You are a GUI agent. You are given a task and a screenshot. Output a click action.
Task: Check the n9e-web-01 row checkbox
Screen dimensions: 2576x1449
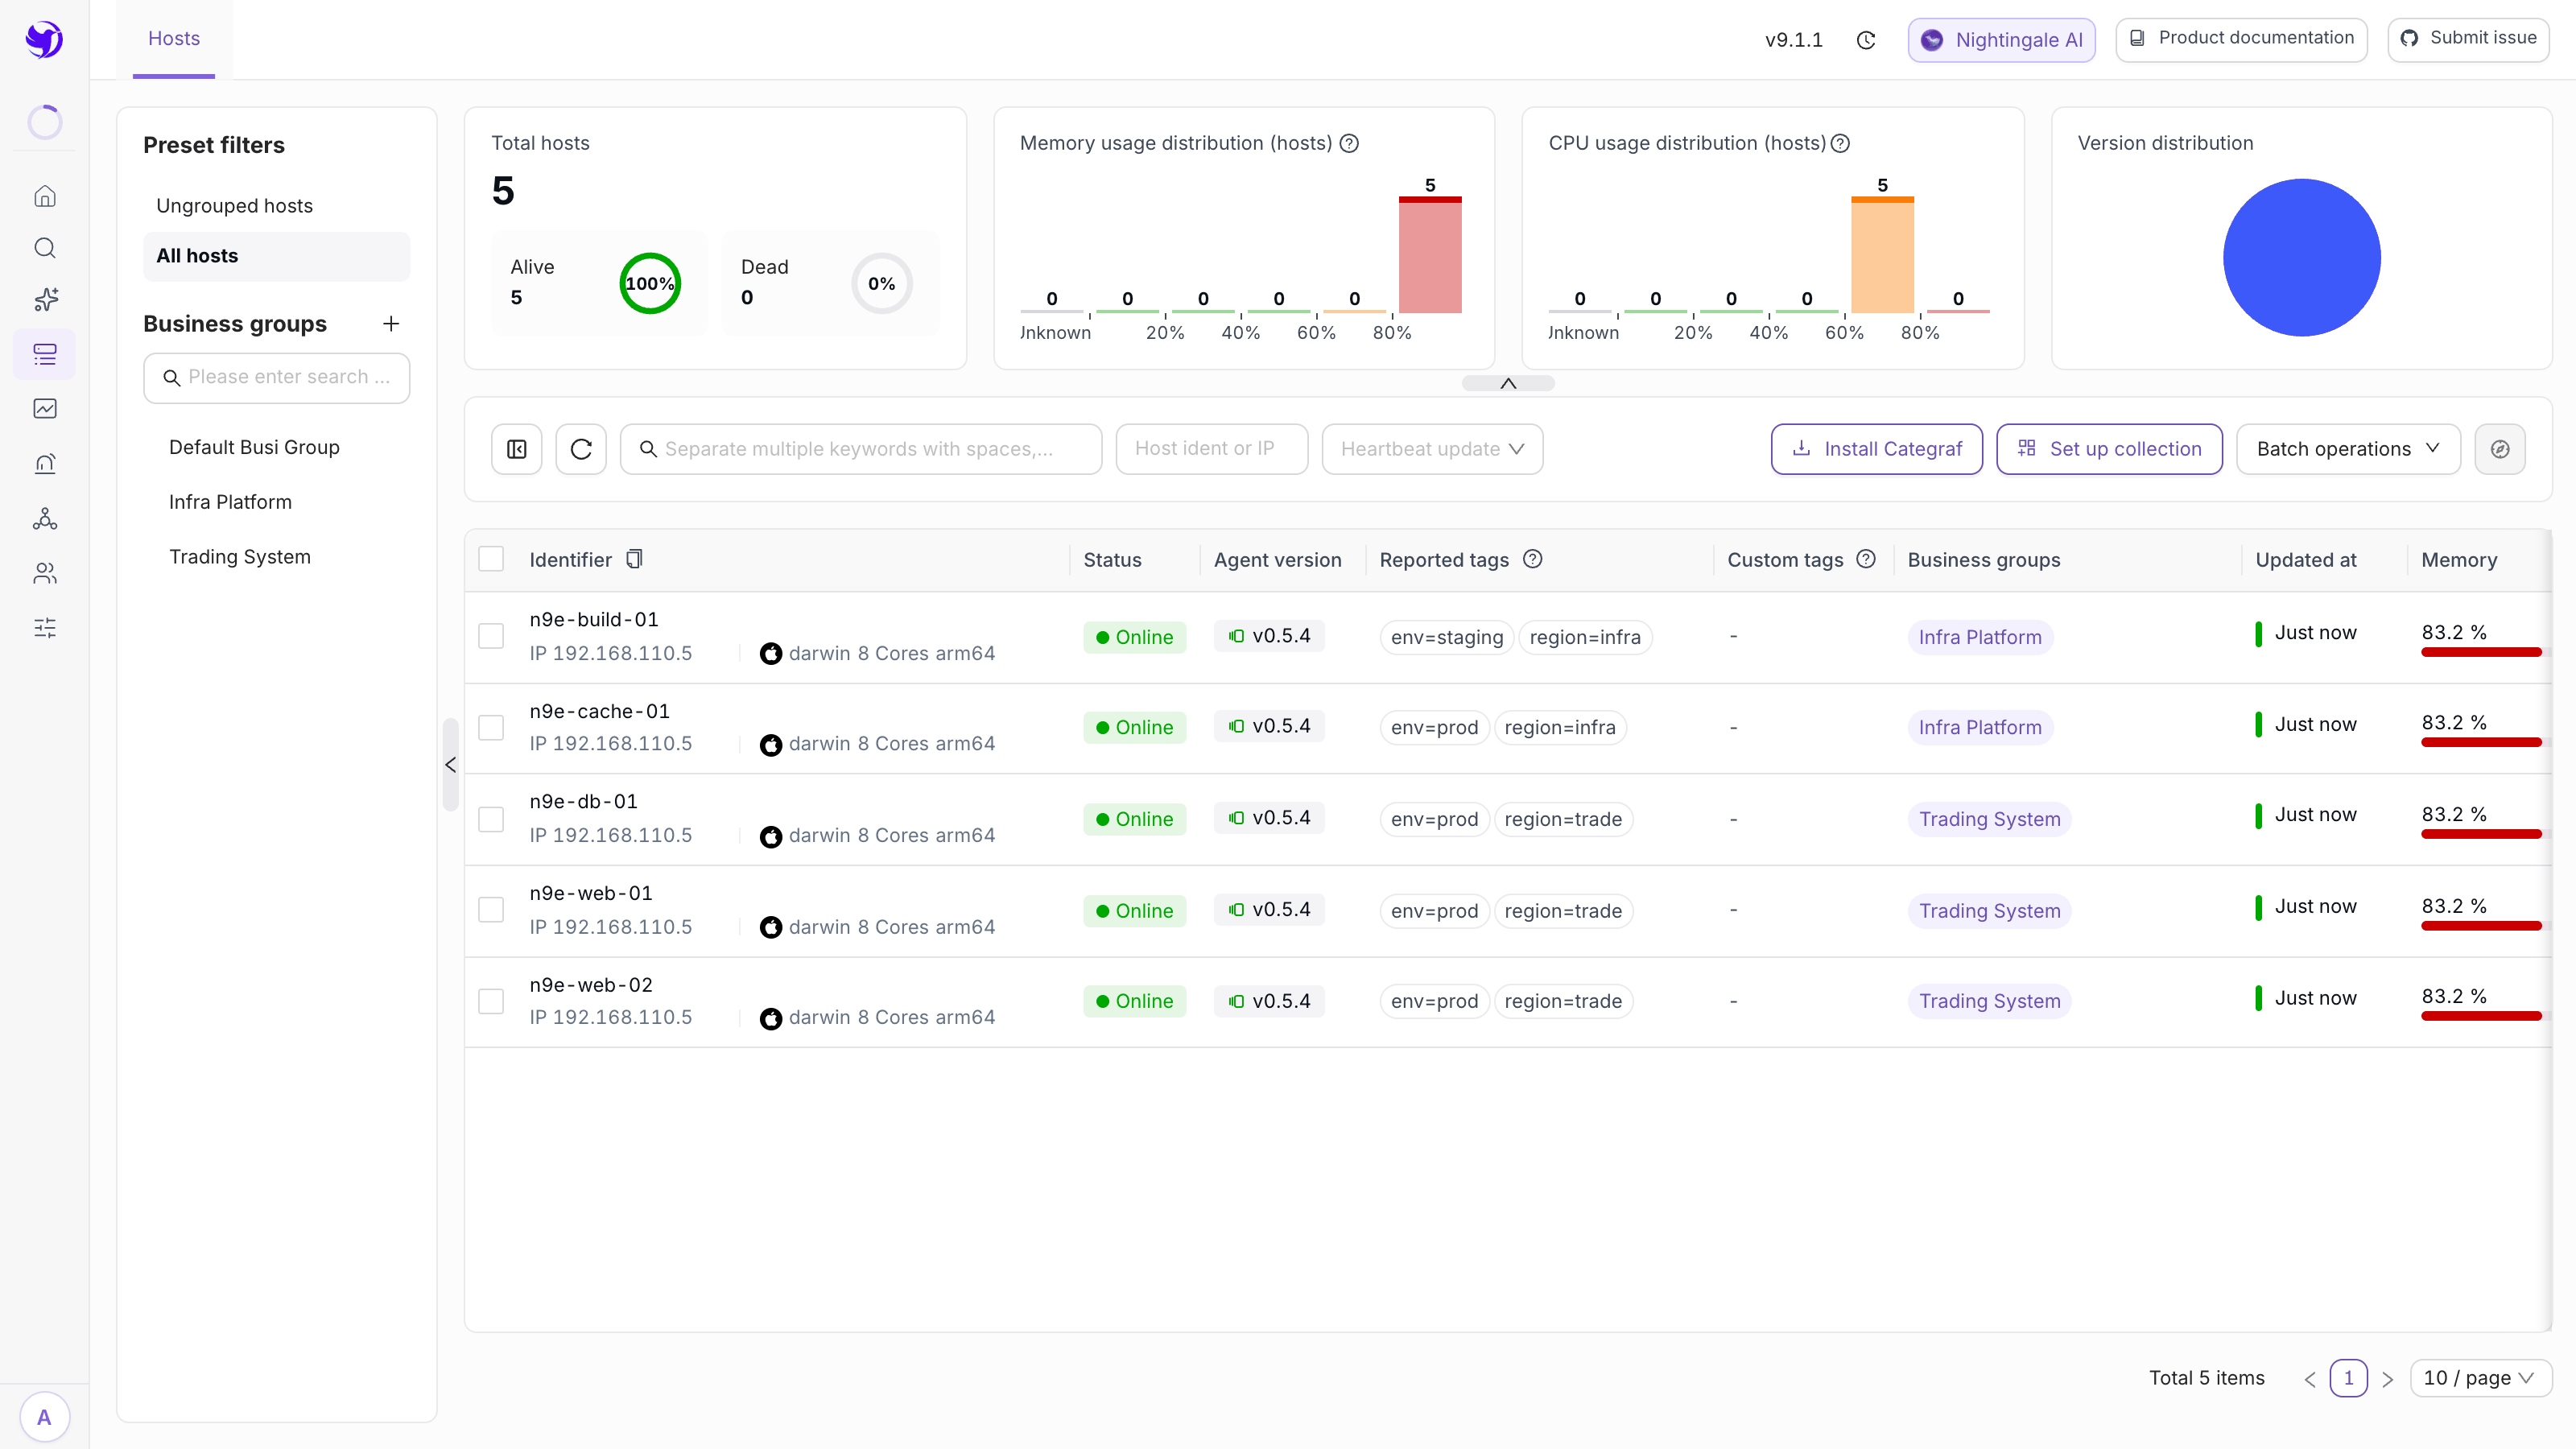(491, 910)
